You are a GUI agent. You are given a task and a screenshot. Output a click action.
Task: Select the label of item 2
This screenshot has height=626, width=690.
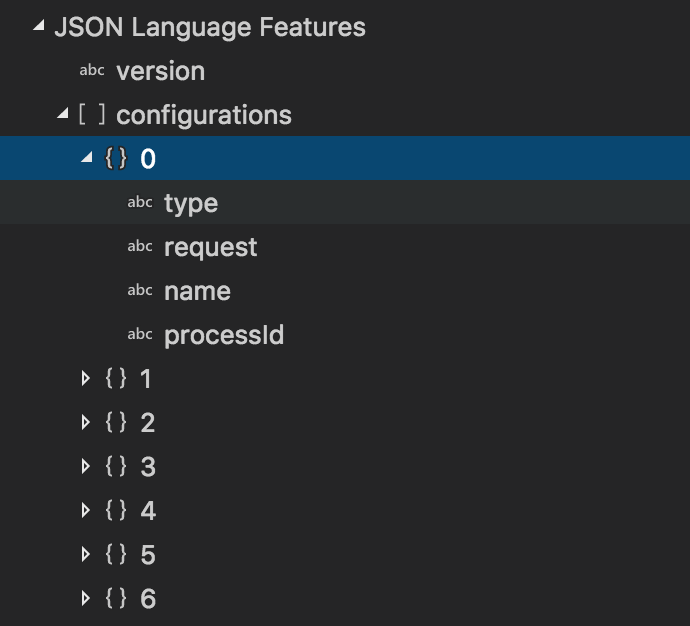(x=147, y=423)
